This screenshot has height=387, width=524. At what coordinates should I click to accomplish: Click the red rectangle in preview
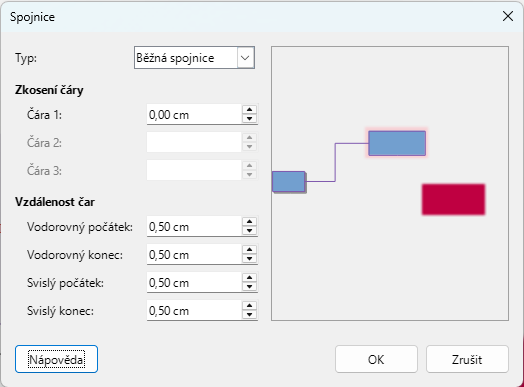pyautogui.click(x=453, y=199)
